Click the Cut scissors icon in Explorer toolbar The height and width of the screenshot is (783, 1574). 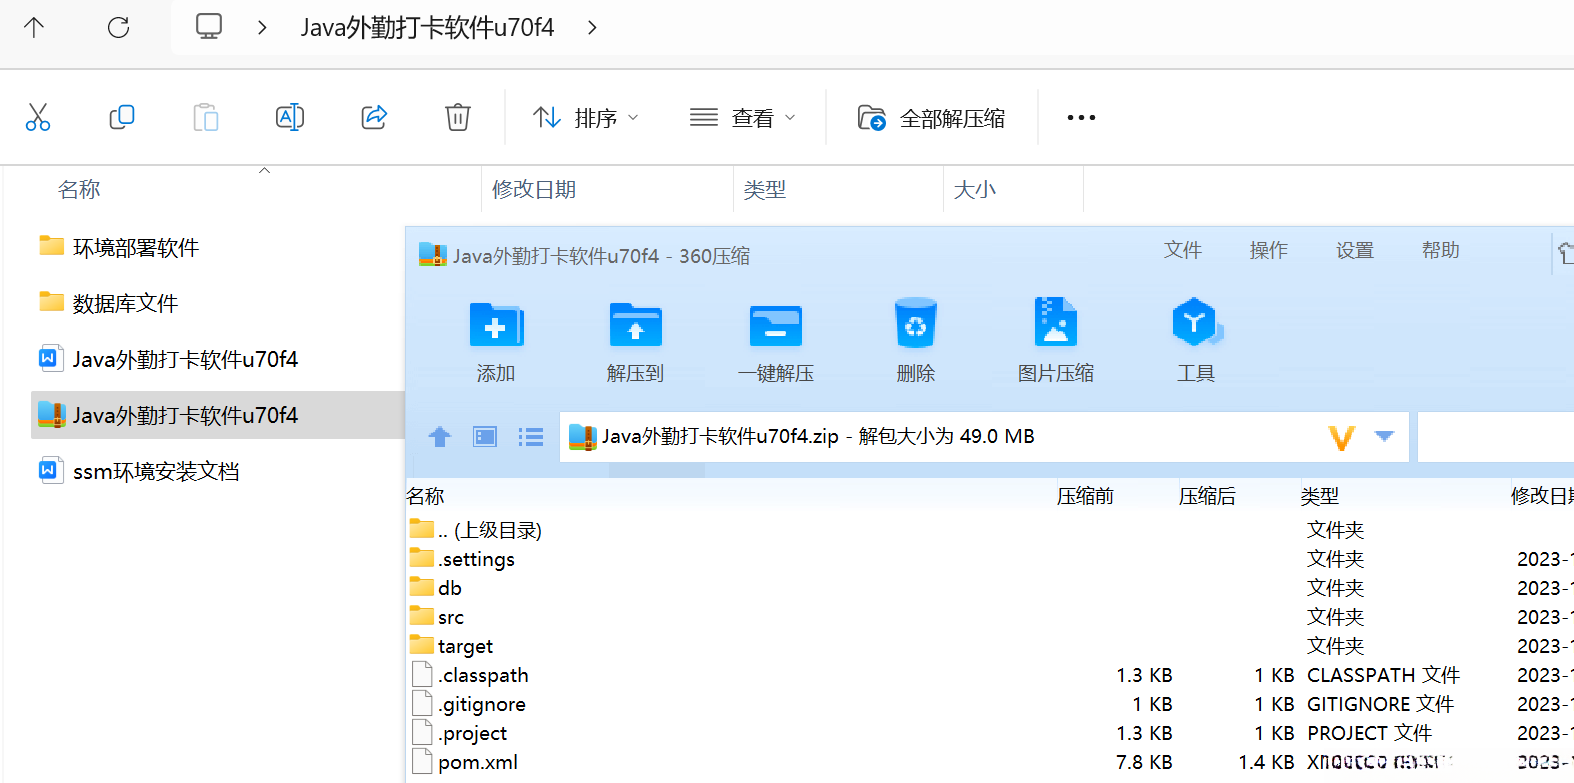(38, 117)
